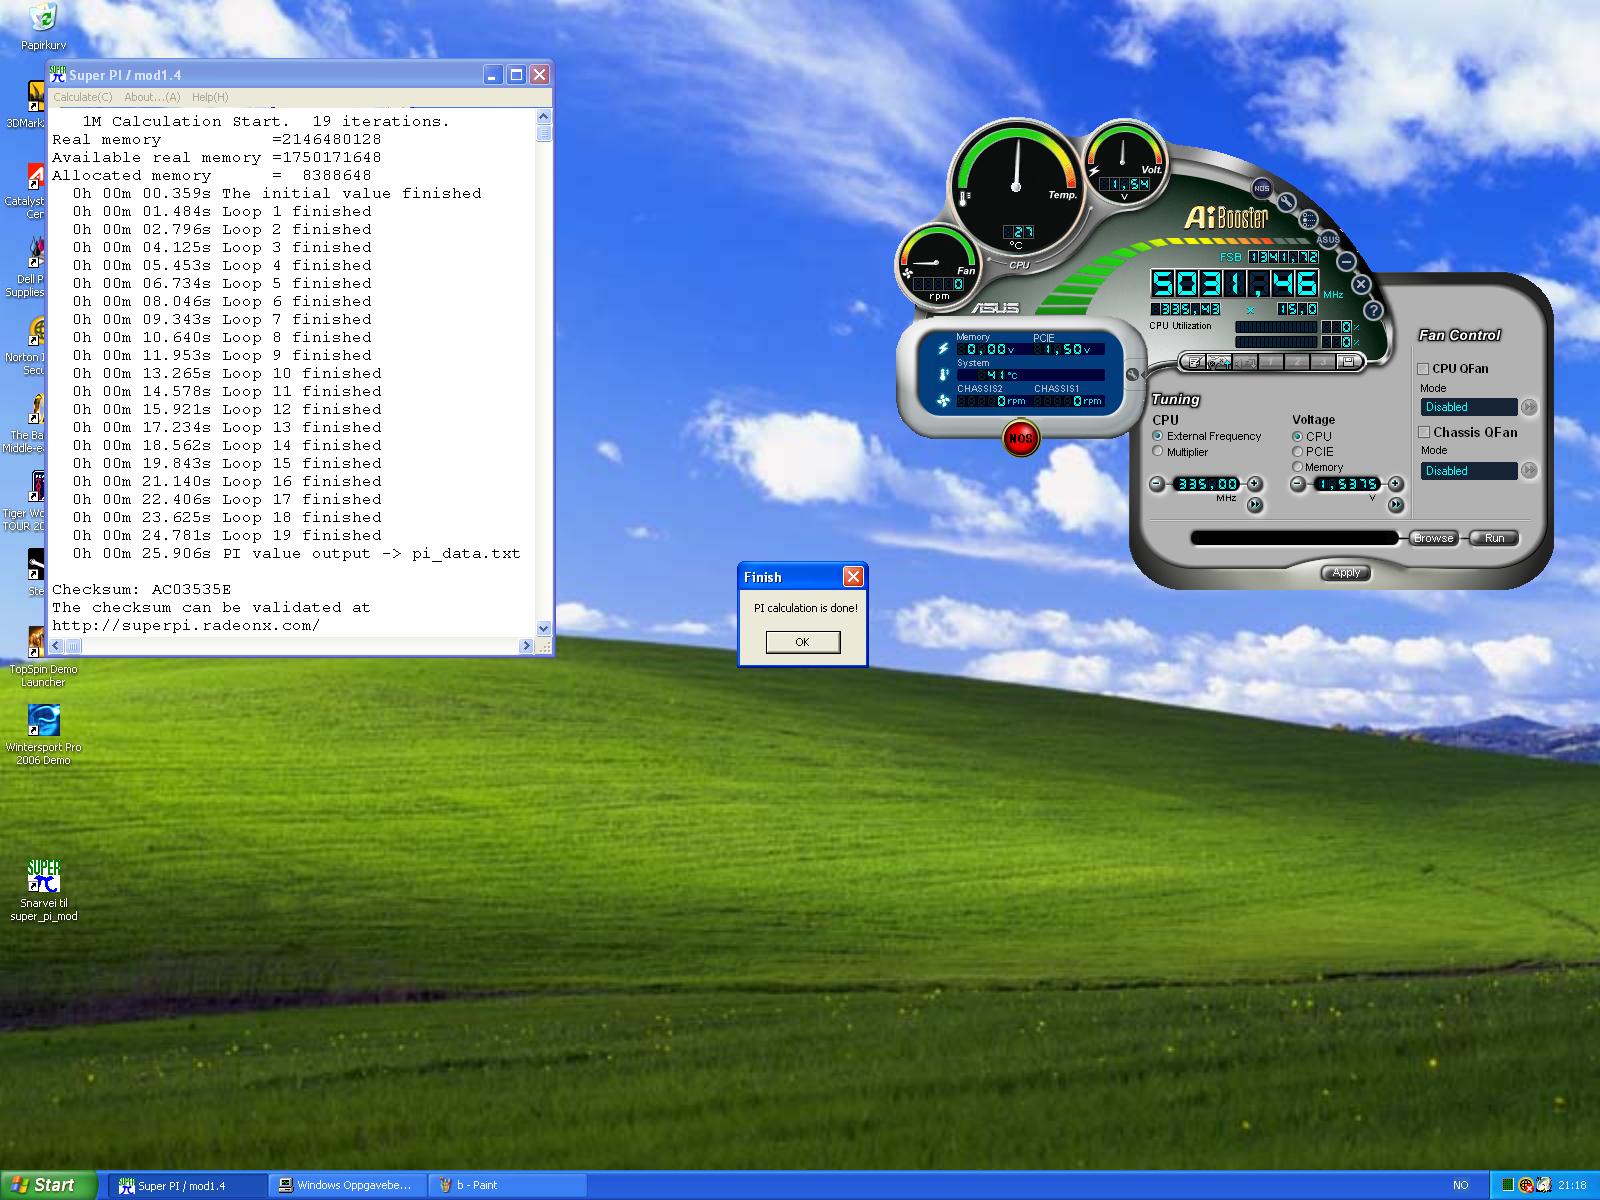Select CPU voltage radio button

[1297, 436]
